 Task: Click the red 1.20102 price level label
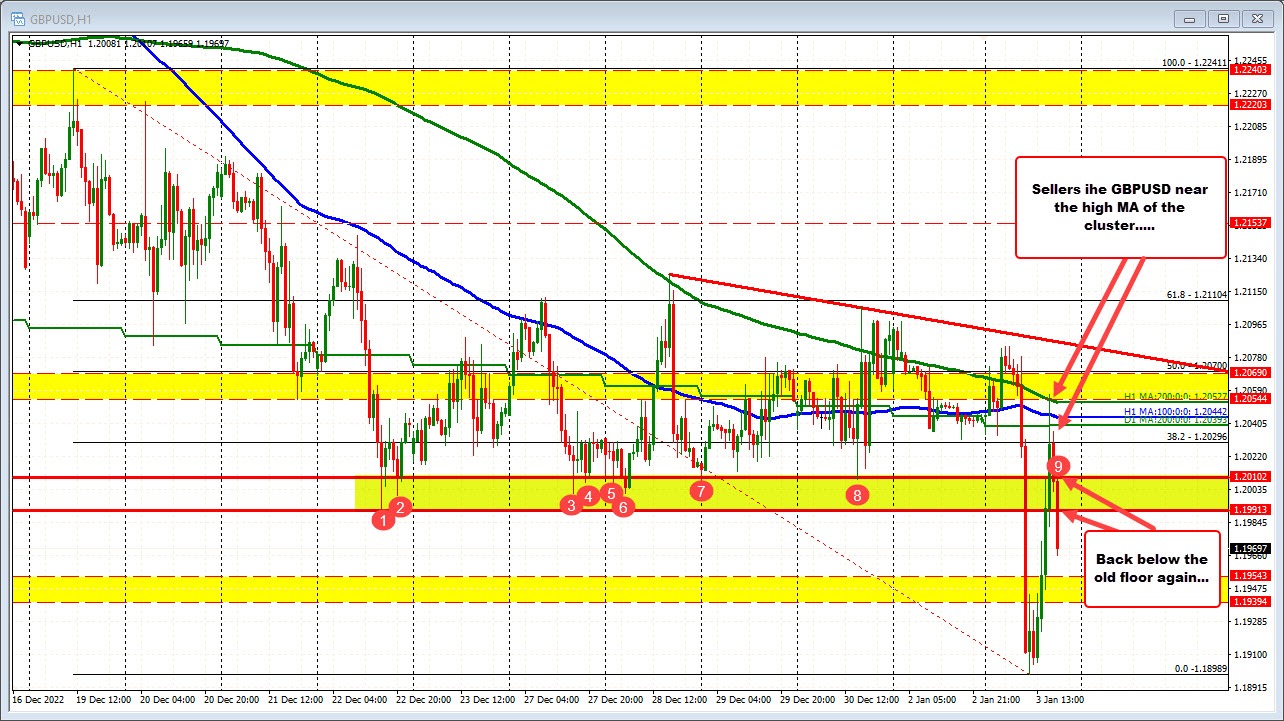(x=1251, y=476)
